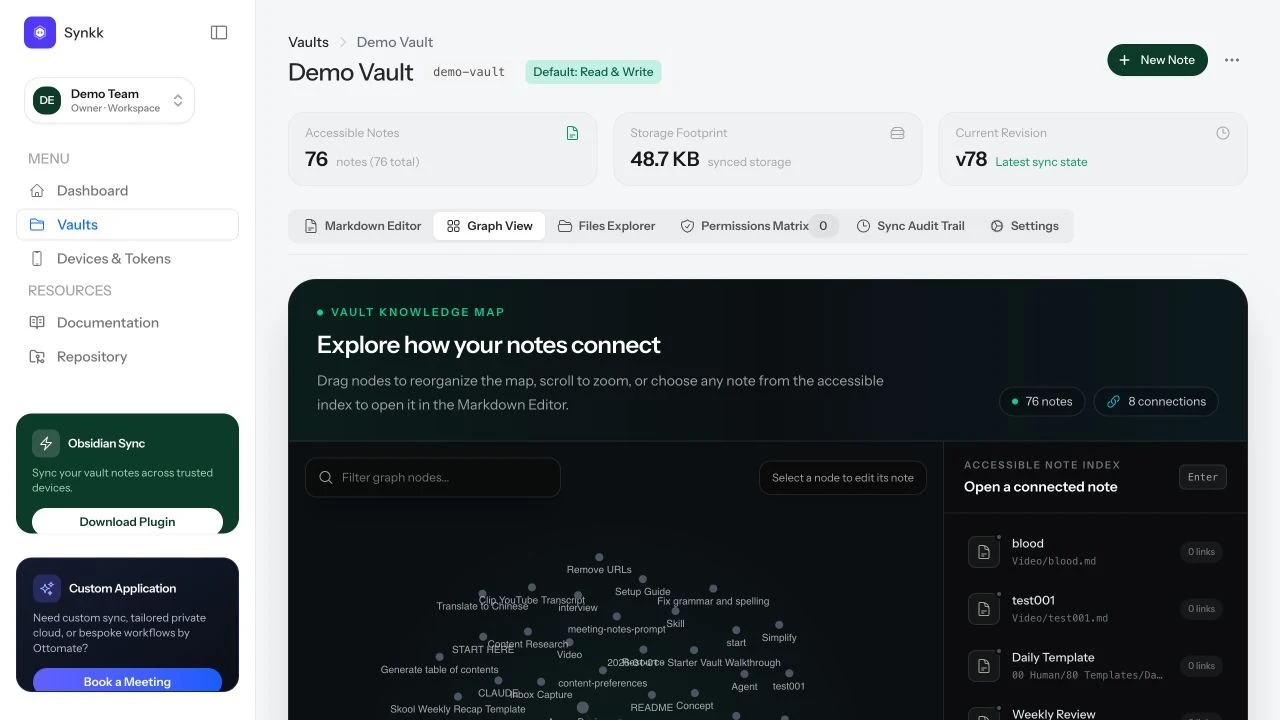Click the Latest sync state text
The height and width of the screenshot is (720, 1280).
(x=1041, y=162)
